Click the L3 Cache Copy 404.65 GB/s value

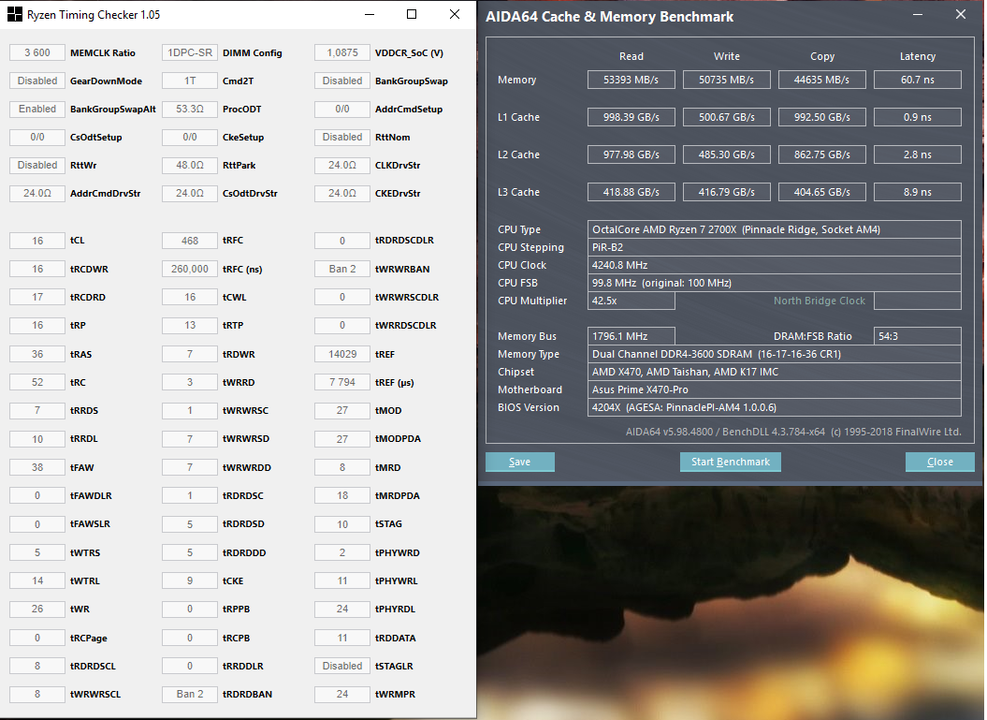[822, 192]
